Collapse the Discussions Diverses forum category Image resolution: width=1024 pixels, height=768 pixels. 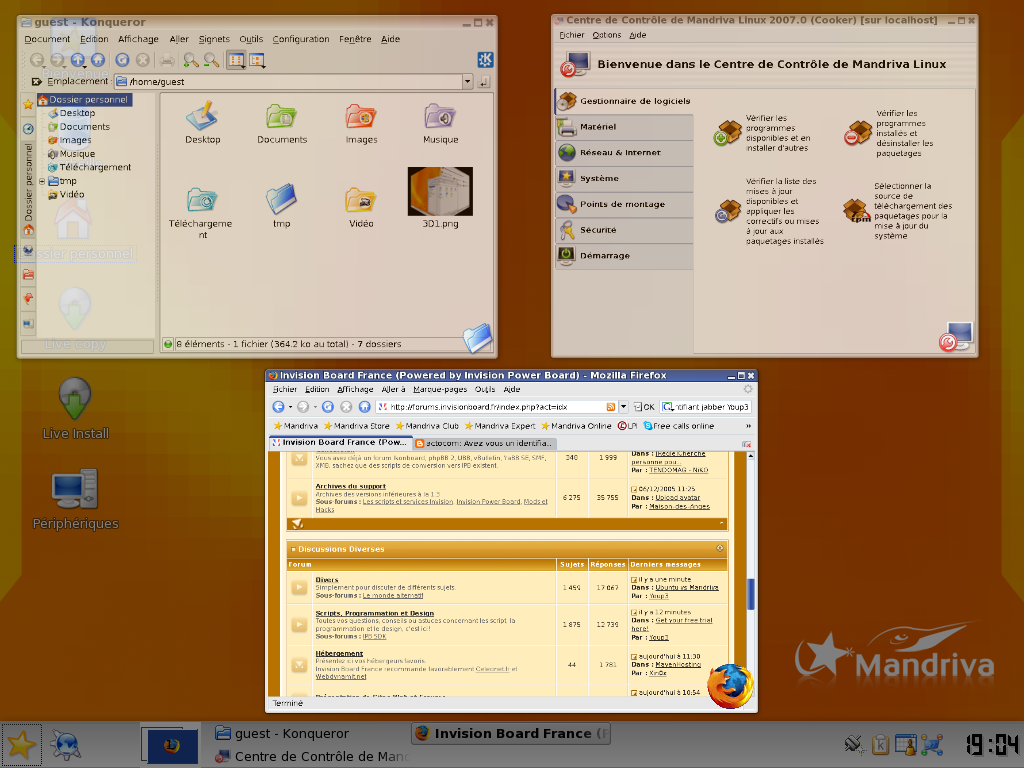coord(720,548)
